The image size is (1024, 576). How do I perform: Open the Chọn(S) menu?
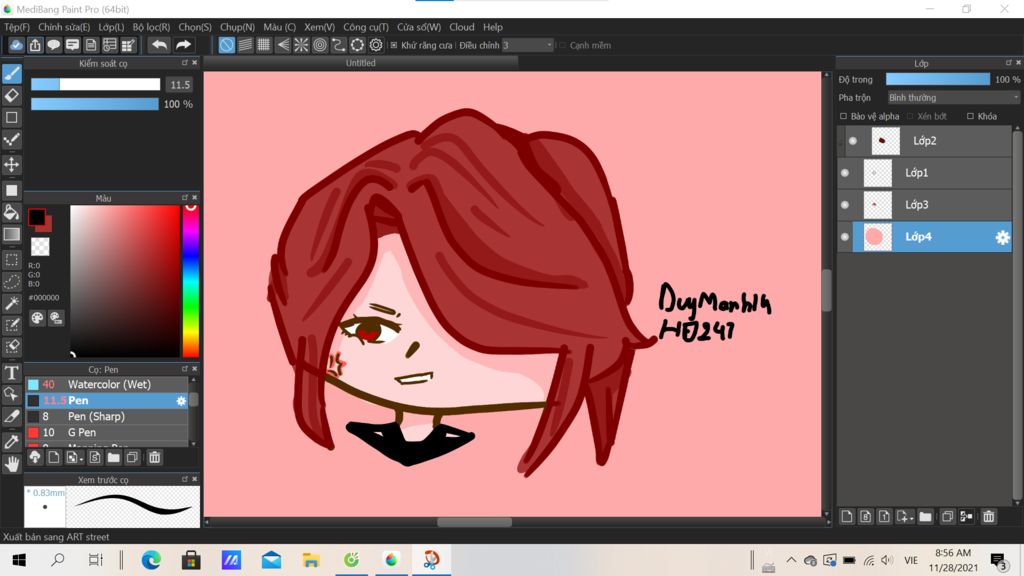coord(195,27)
